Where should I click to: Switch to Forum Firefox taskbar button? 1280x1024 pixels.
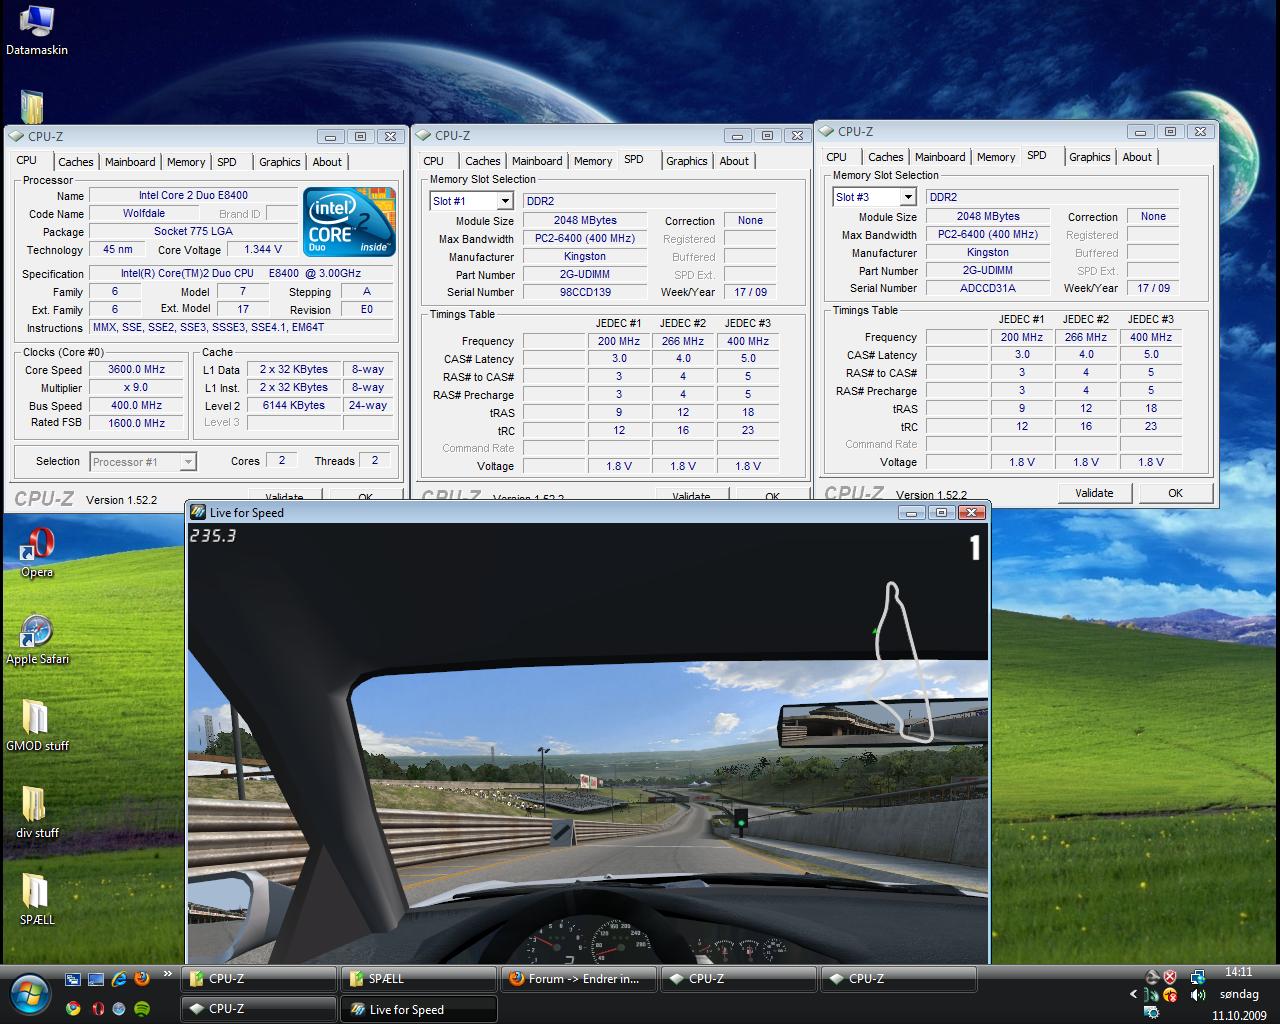tap(579, 979)
